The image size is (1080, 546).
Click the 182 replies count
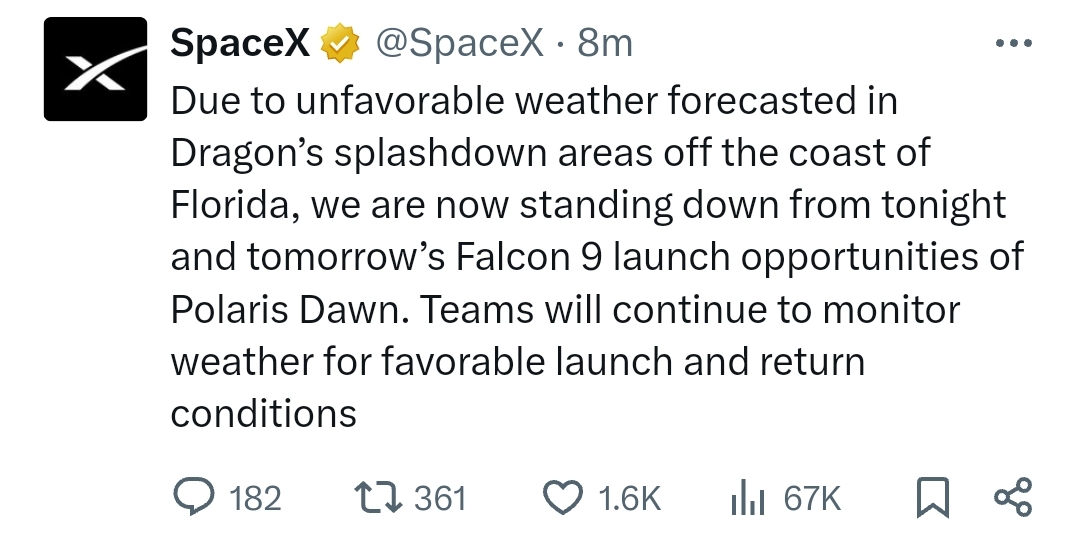coord(255,498)
